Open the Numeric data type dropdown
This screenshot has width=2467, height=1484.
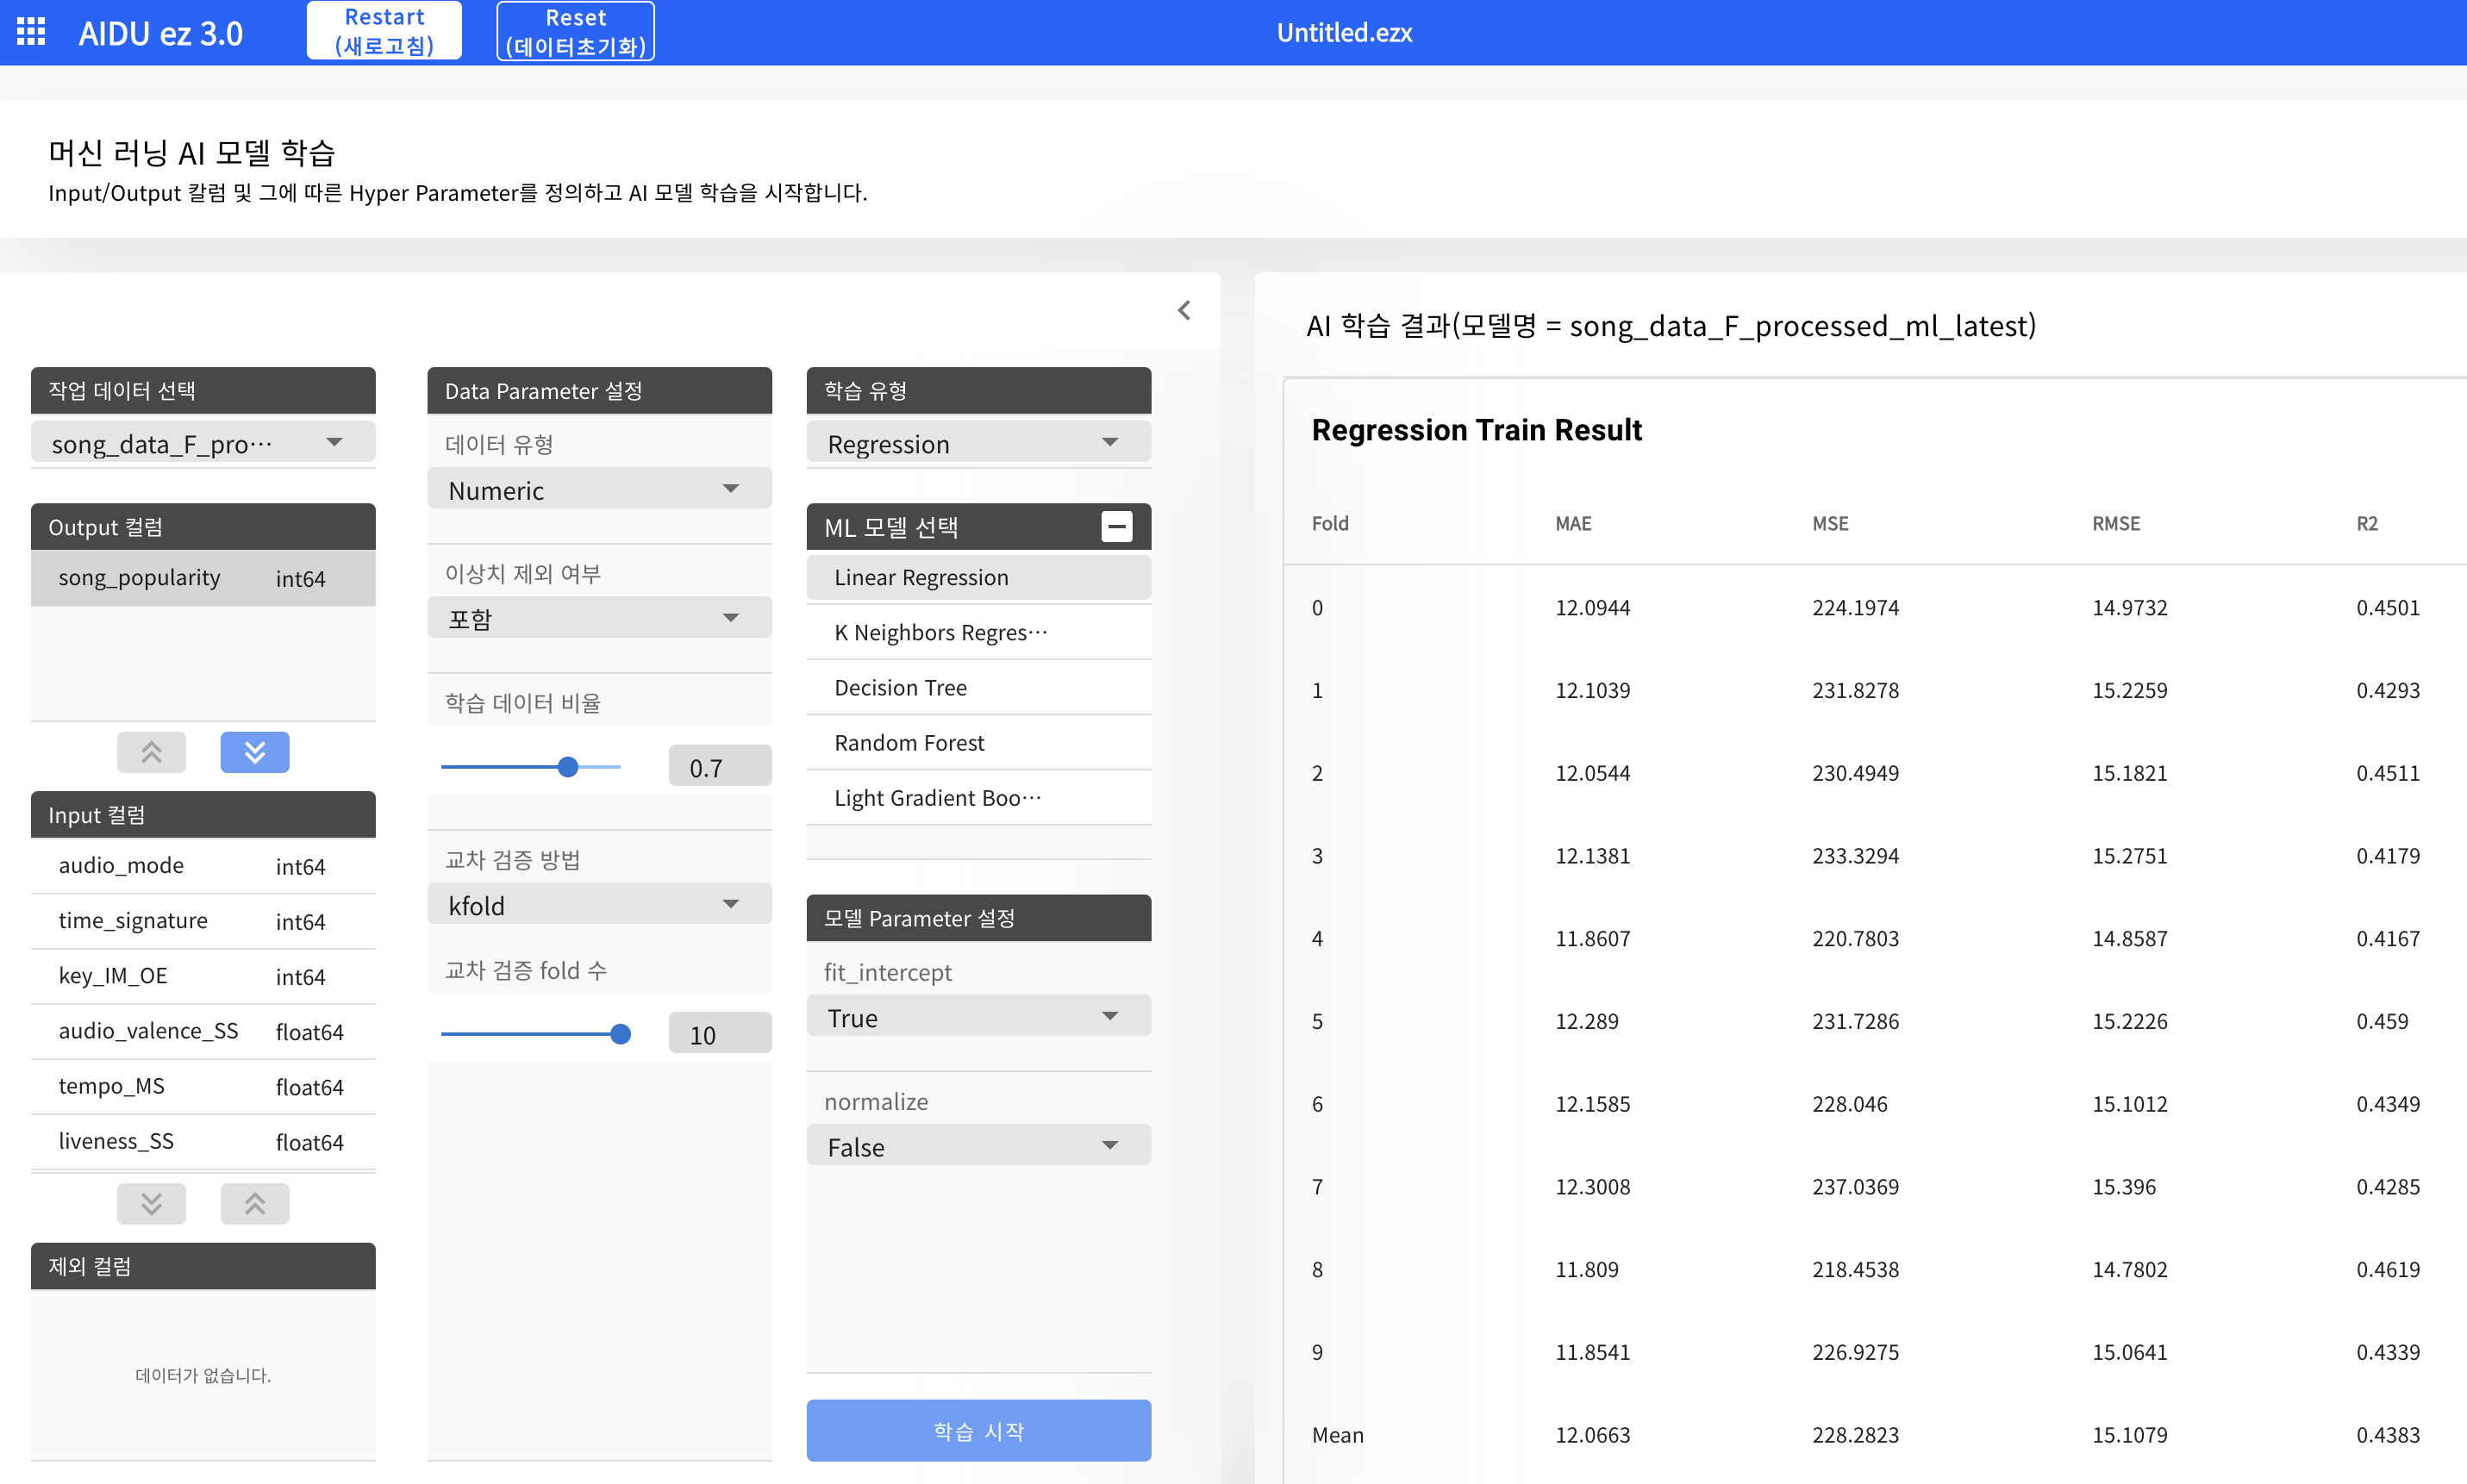pos(598,490)
